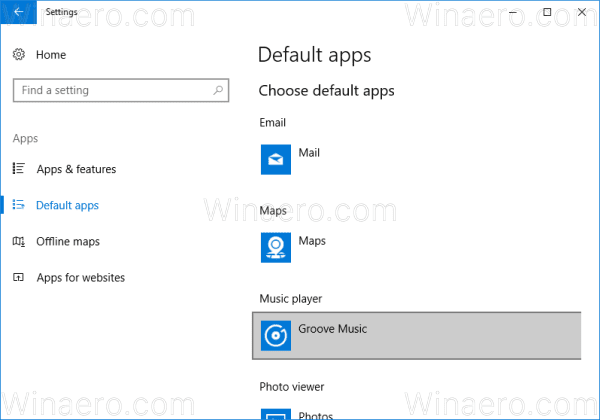This screenshot has width=600, height=420.
Task: Click the Apps for websites icon
Action: [18, 277]
